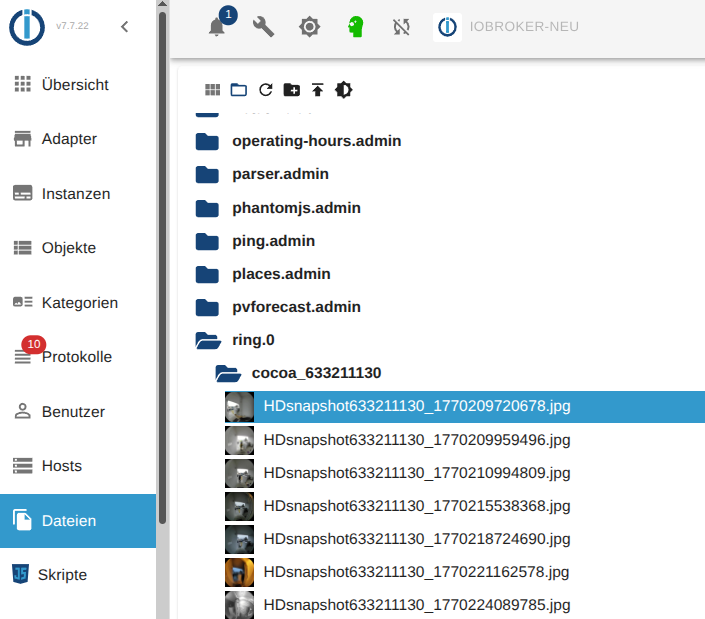705x619 pixels.
Task: Click thumbnail of snapshot ending 1770209959496
Action: (240, 440)
